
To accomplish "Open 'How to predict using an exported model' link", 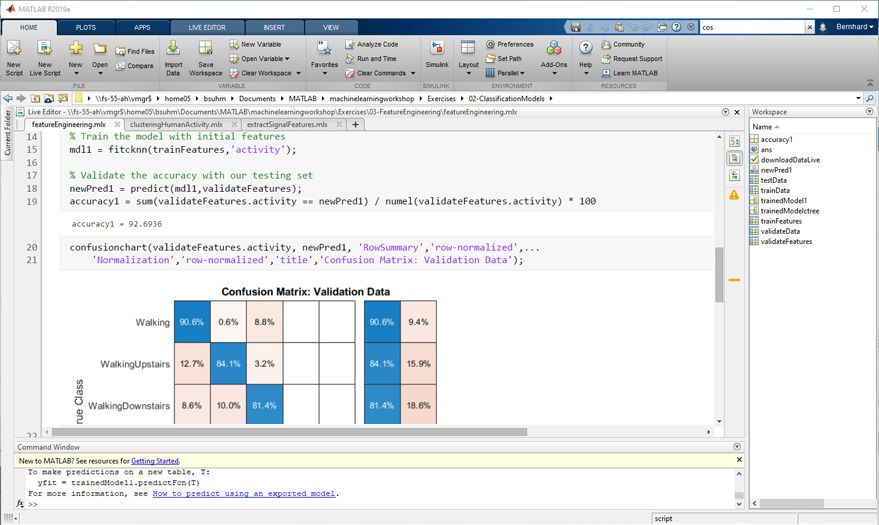I will [x=244, y=493].
